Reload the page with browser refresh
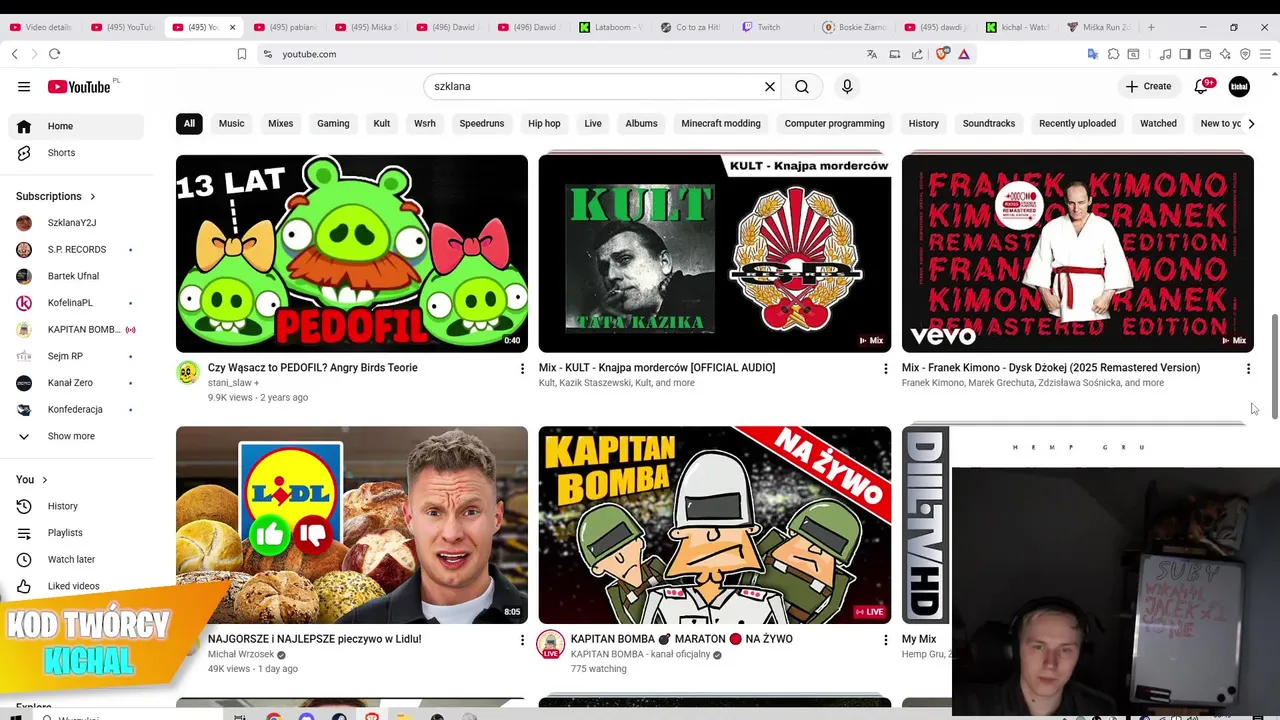1280x720 pixels. click(54, 54)
